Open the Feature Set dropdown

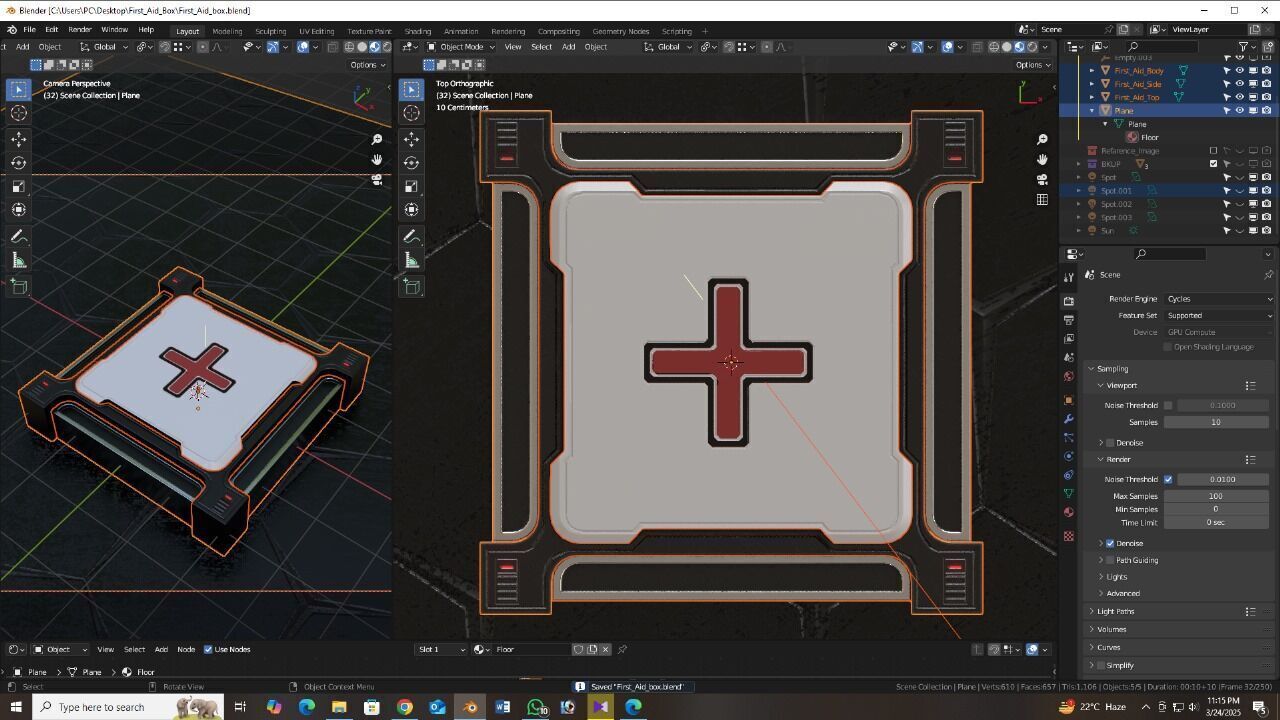click(x=1220, y=315)
